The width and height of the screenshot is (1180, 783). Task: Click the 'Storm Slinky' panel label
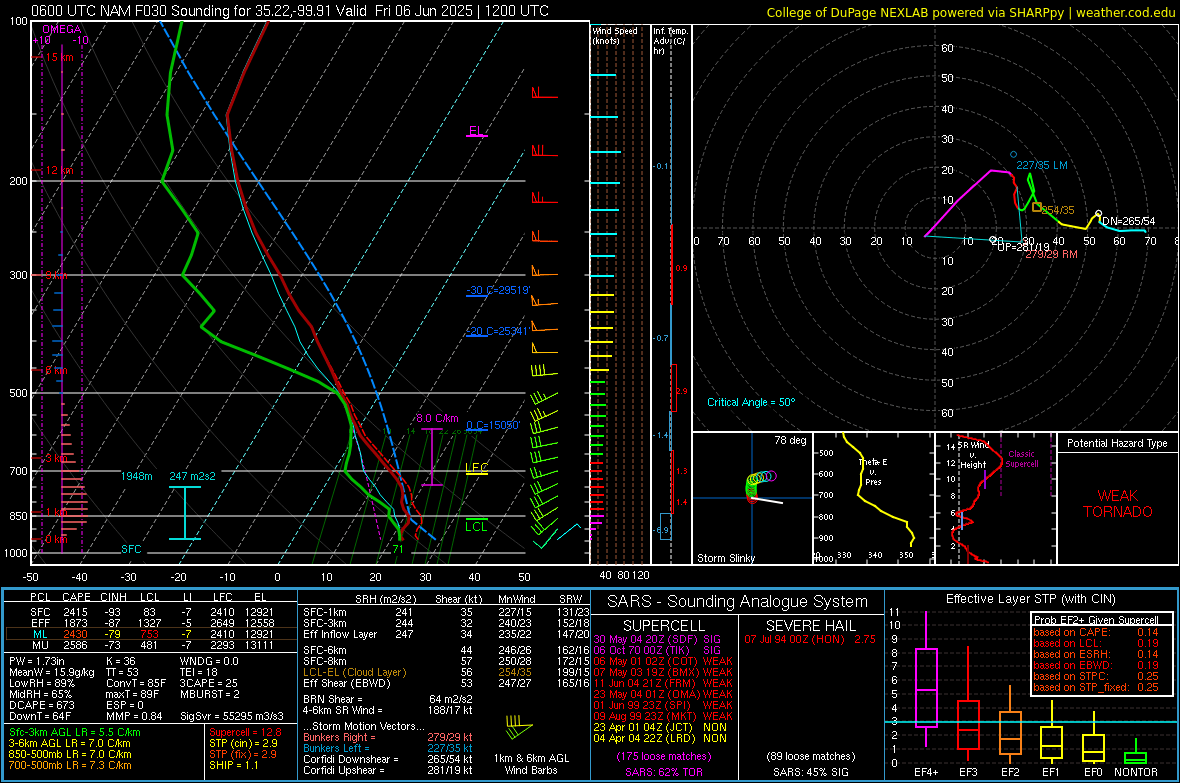click(x=725, y=558)
